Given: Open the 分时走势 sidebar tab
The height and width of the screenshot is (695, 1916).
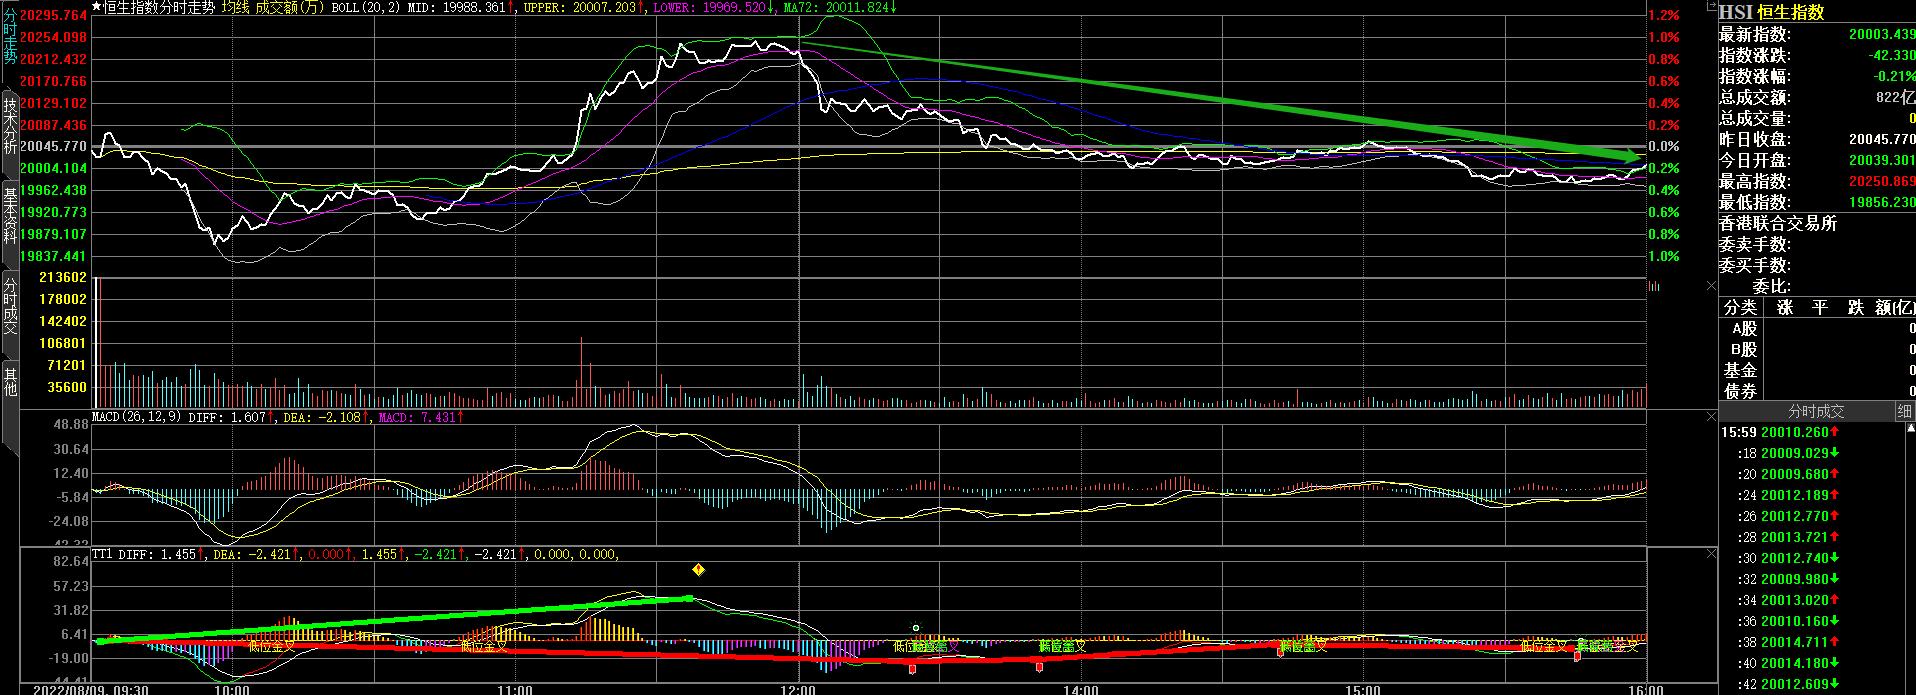Looking at the screenshot, I should pyautogui.click(x=9, y=38).
